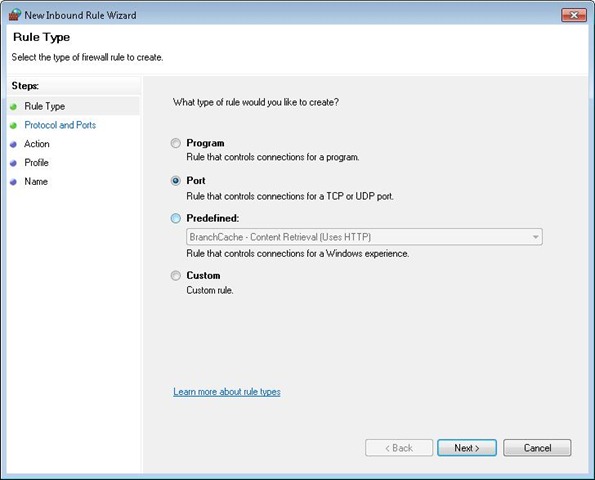Image resolution: width=595 pixels, height=480 pixels.
Task: Open the Action step in sidebar
Action: pos(37,144)
